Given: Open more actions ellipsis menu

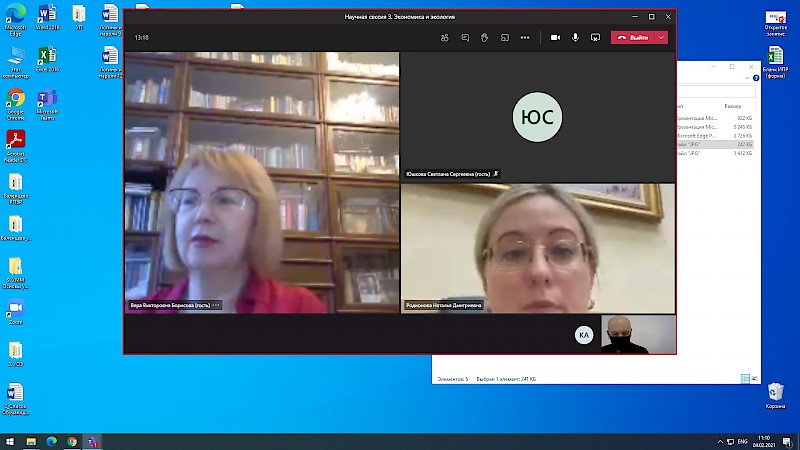Looking at the screenshot, I should coord(525,37).
